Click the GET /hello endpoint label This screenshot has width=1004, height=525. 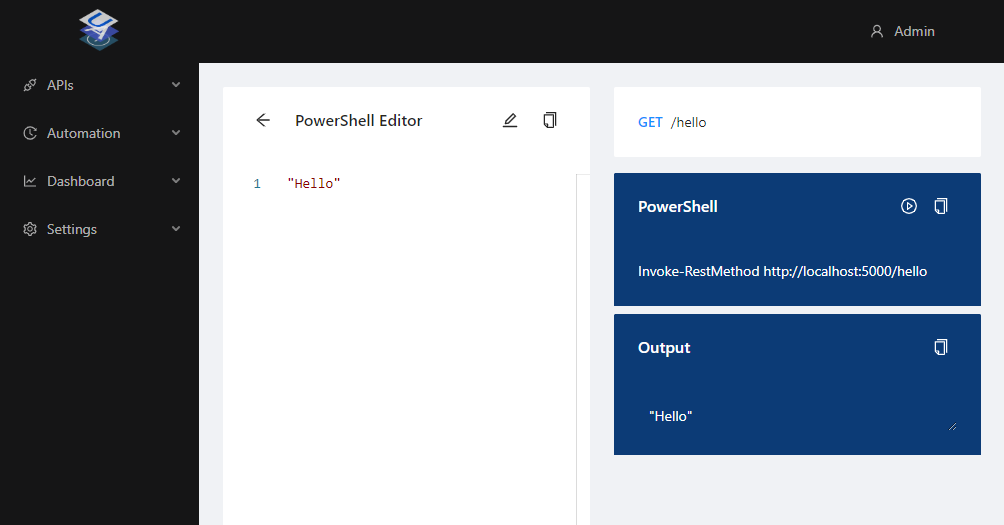[x=672, y=122]
